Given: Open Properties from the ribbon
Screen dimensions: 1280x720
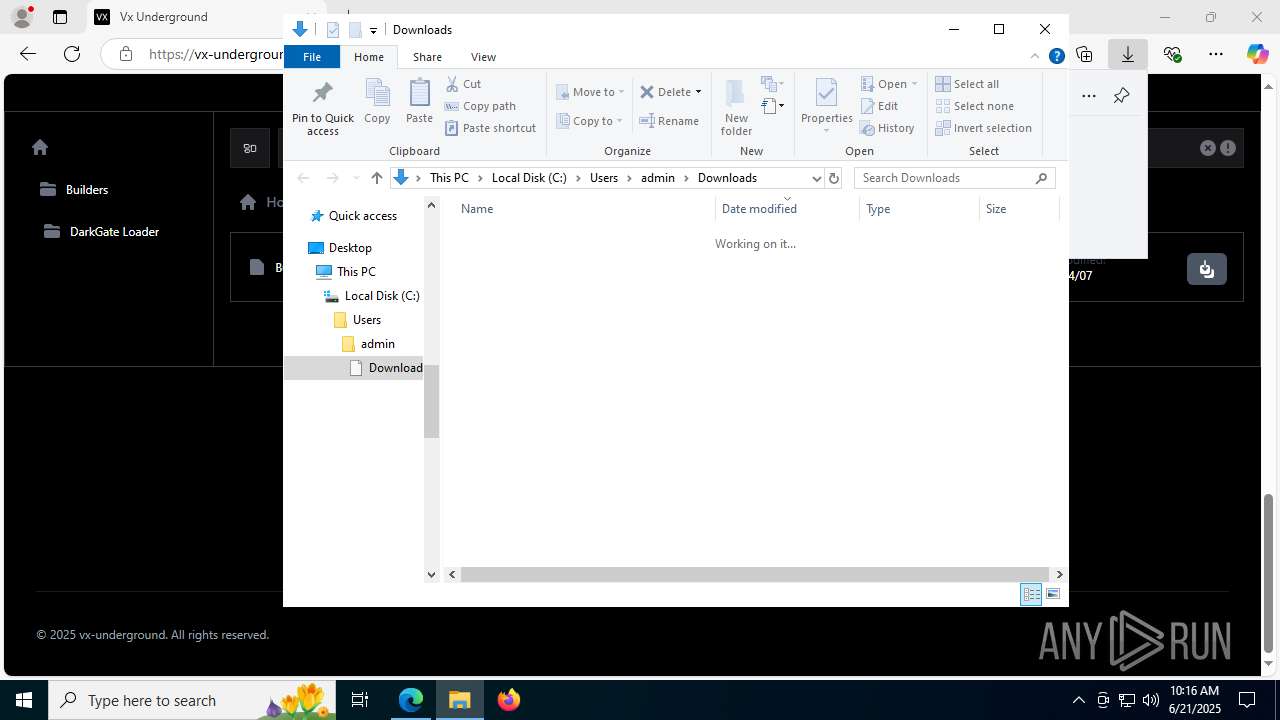Looking at the screenshot, I should pyautogui.click(x=826, y=105).
